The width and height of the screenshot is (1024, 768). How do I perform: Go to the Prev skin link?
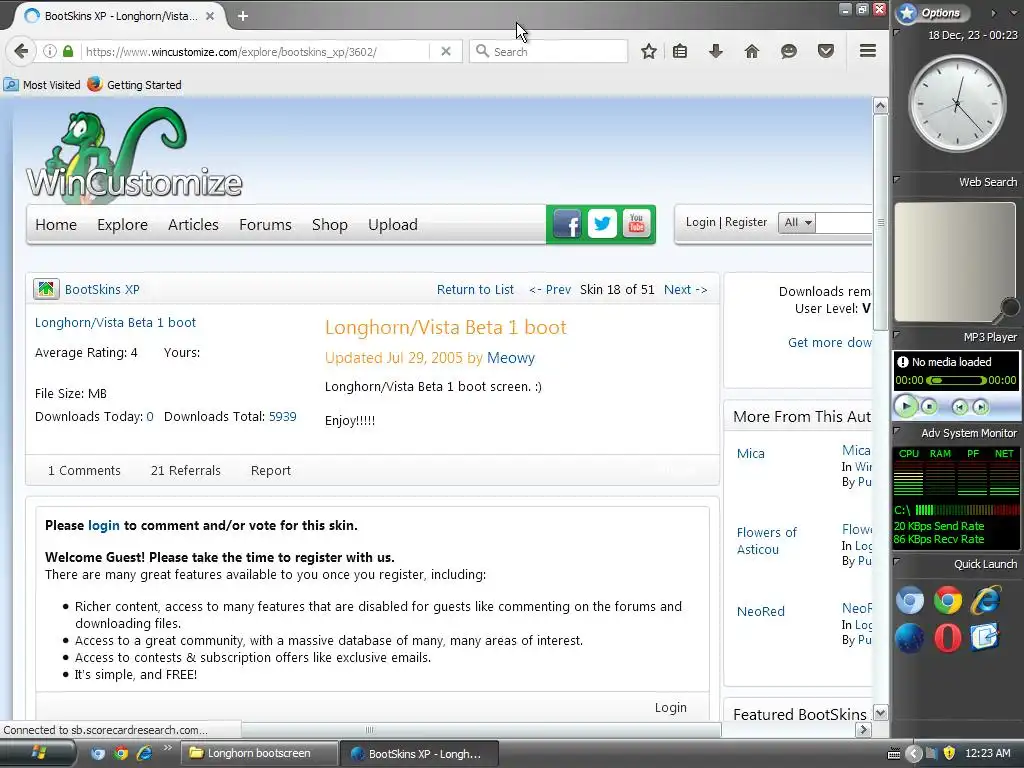click(550, 289)
